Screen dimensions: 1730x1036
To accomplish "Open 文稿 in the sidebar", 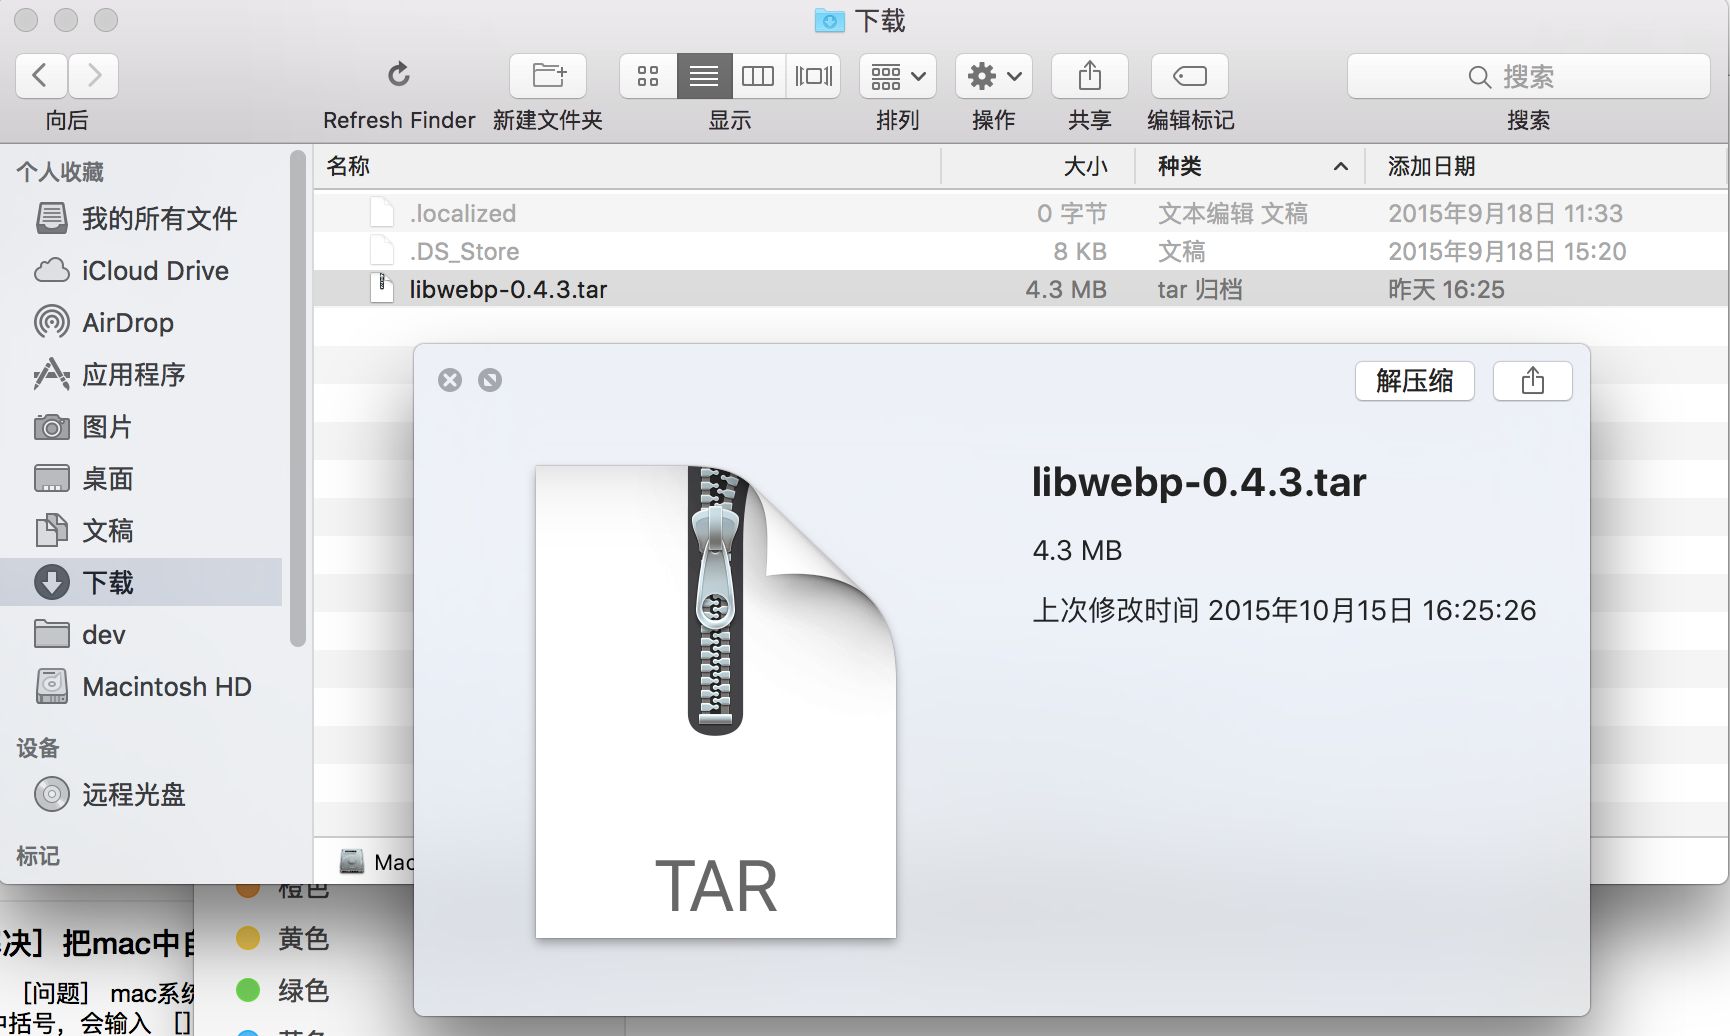I will tap(141, 530).
